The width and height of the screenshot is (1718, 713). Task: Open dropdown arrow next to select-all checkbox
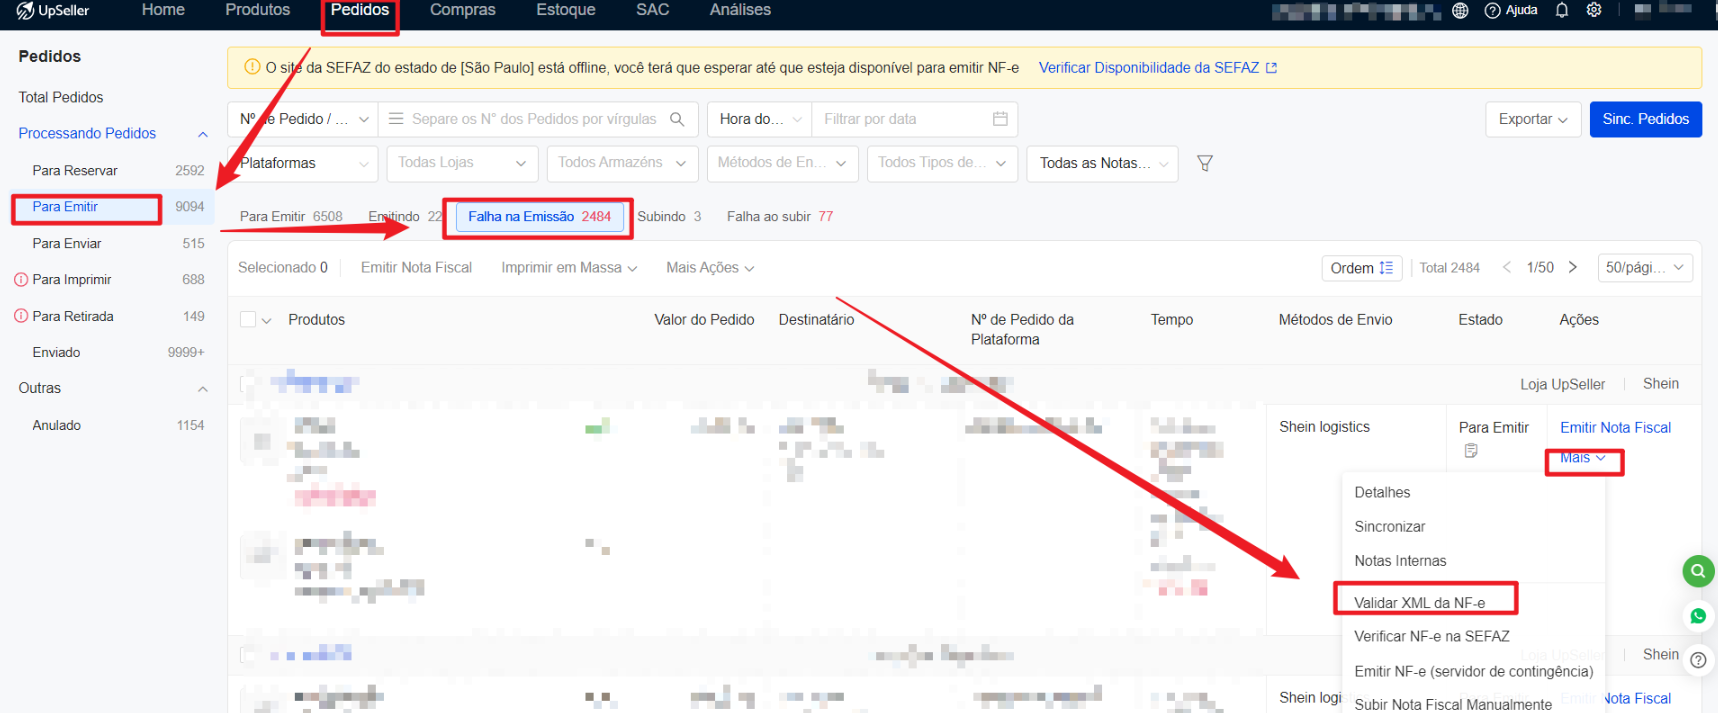(x=267, y=321)
